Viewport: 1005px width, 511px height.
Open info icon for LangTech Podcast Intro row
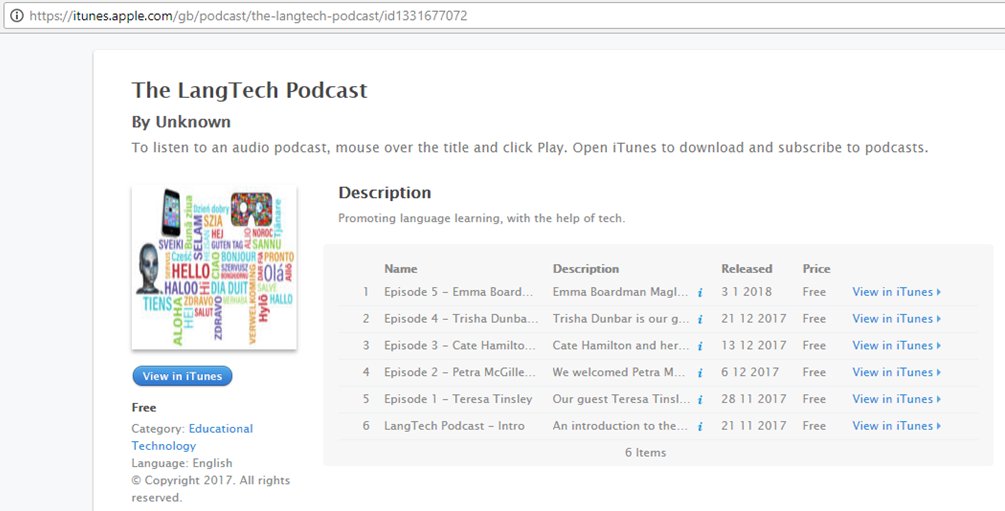[x=700, y=426]
